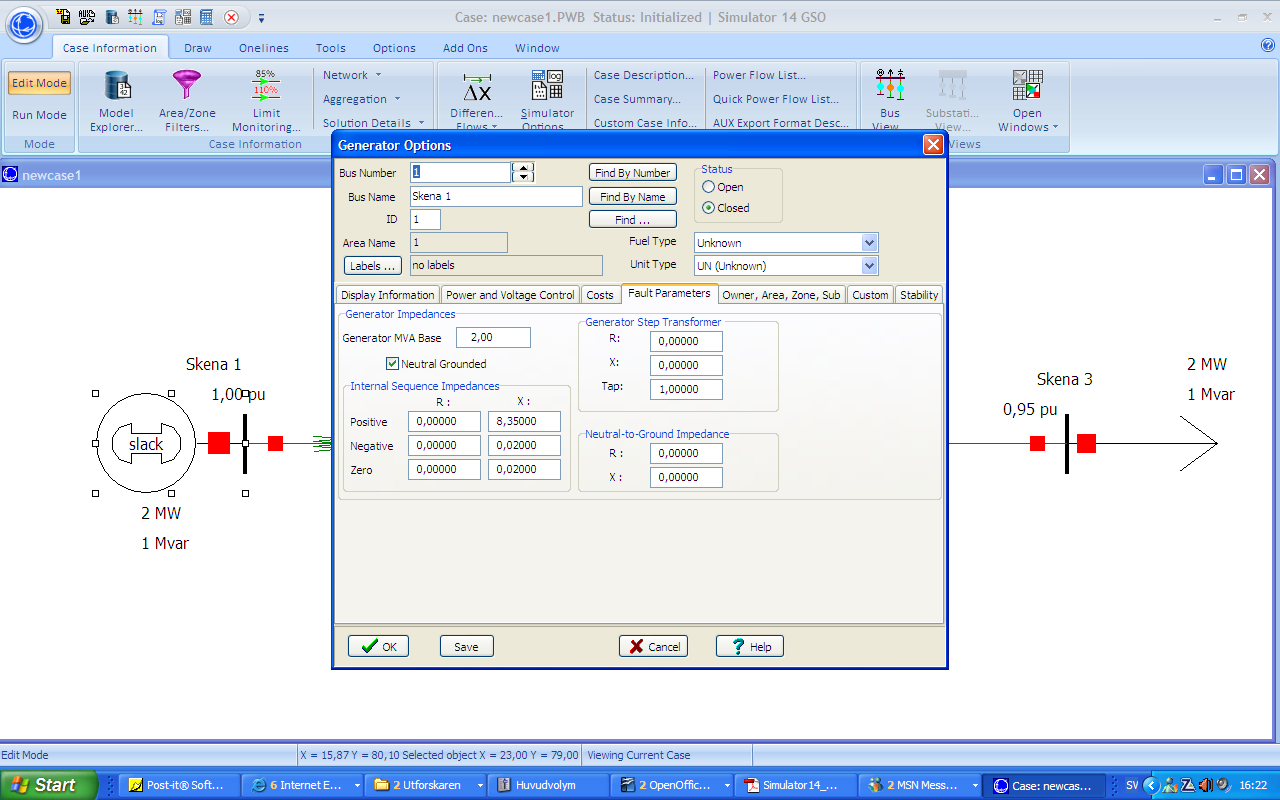Open the PowerWorld application orb menu

[24, 24]
